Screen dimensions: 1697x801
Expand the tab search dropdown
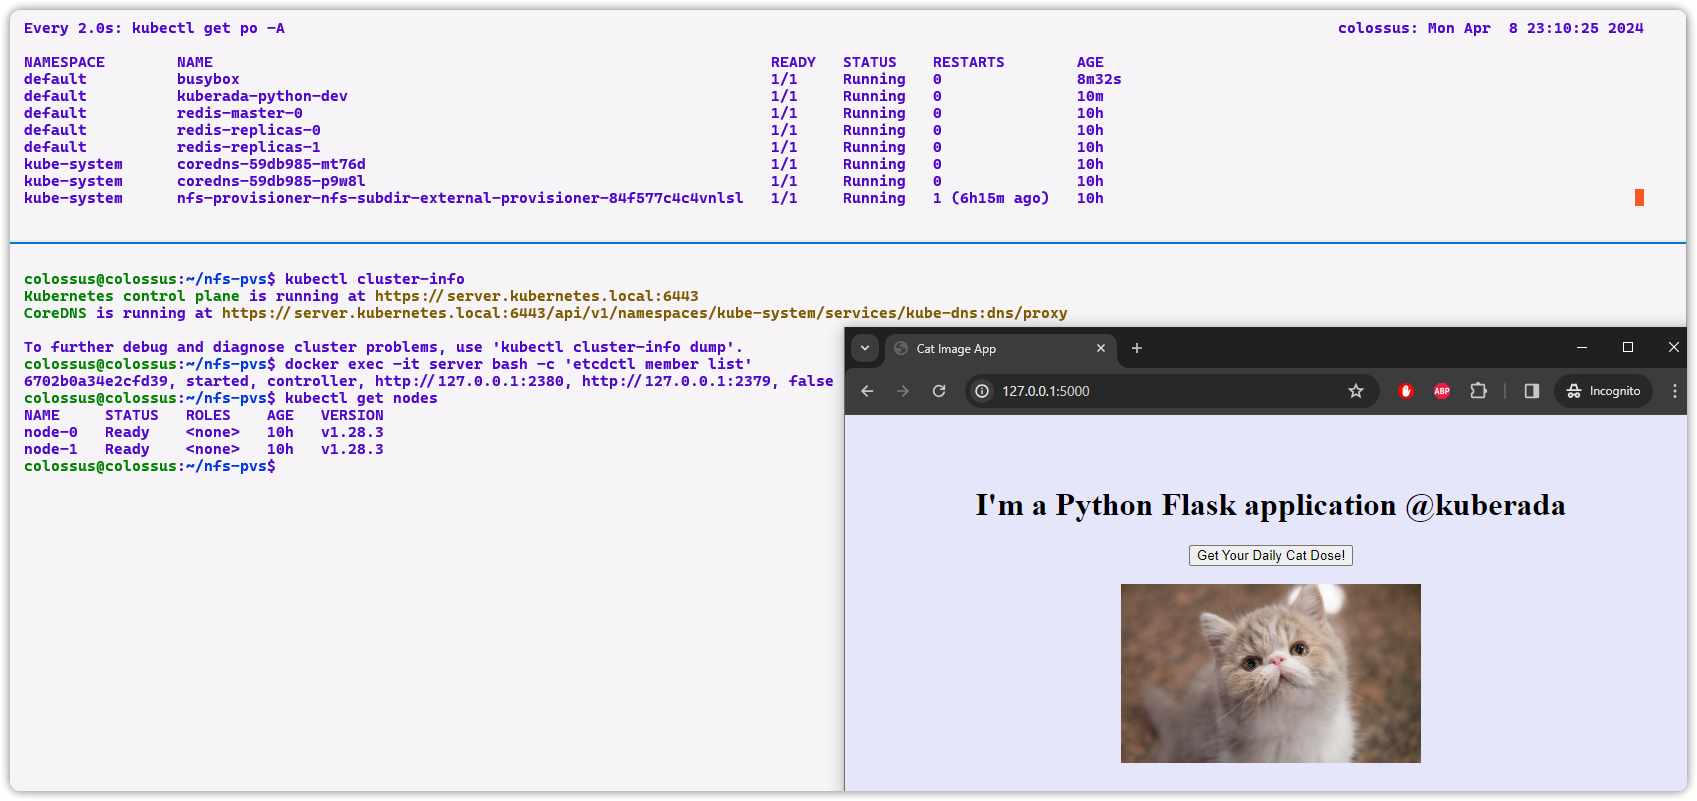tap(865, 348)
